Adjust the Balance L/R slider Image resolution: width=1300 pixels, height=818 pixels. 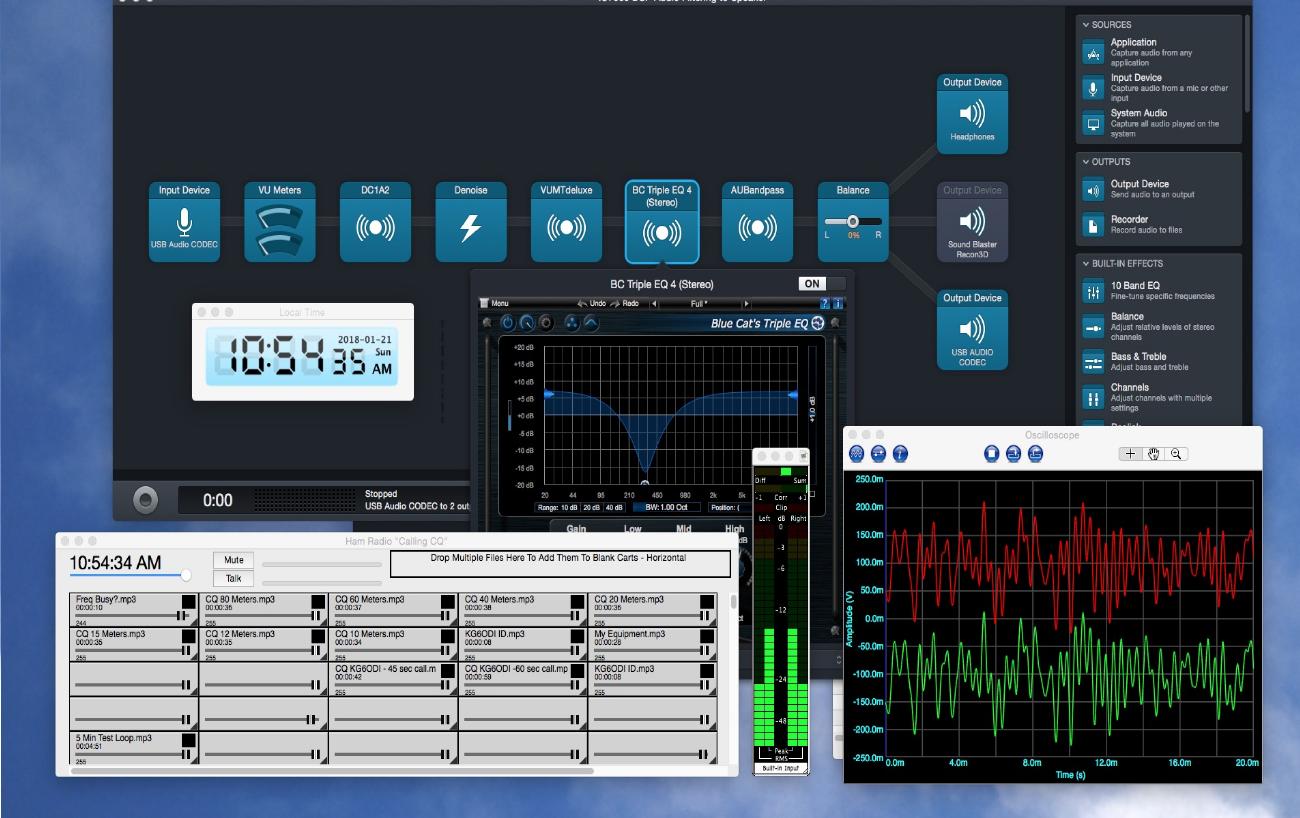pos(853,222)
